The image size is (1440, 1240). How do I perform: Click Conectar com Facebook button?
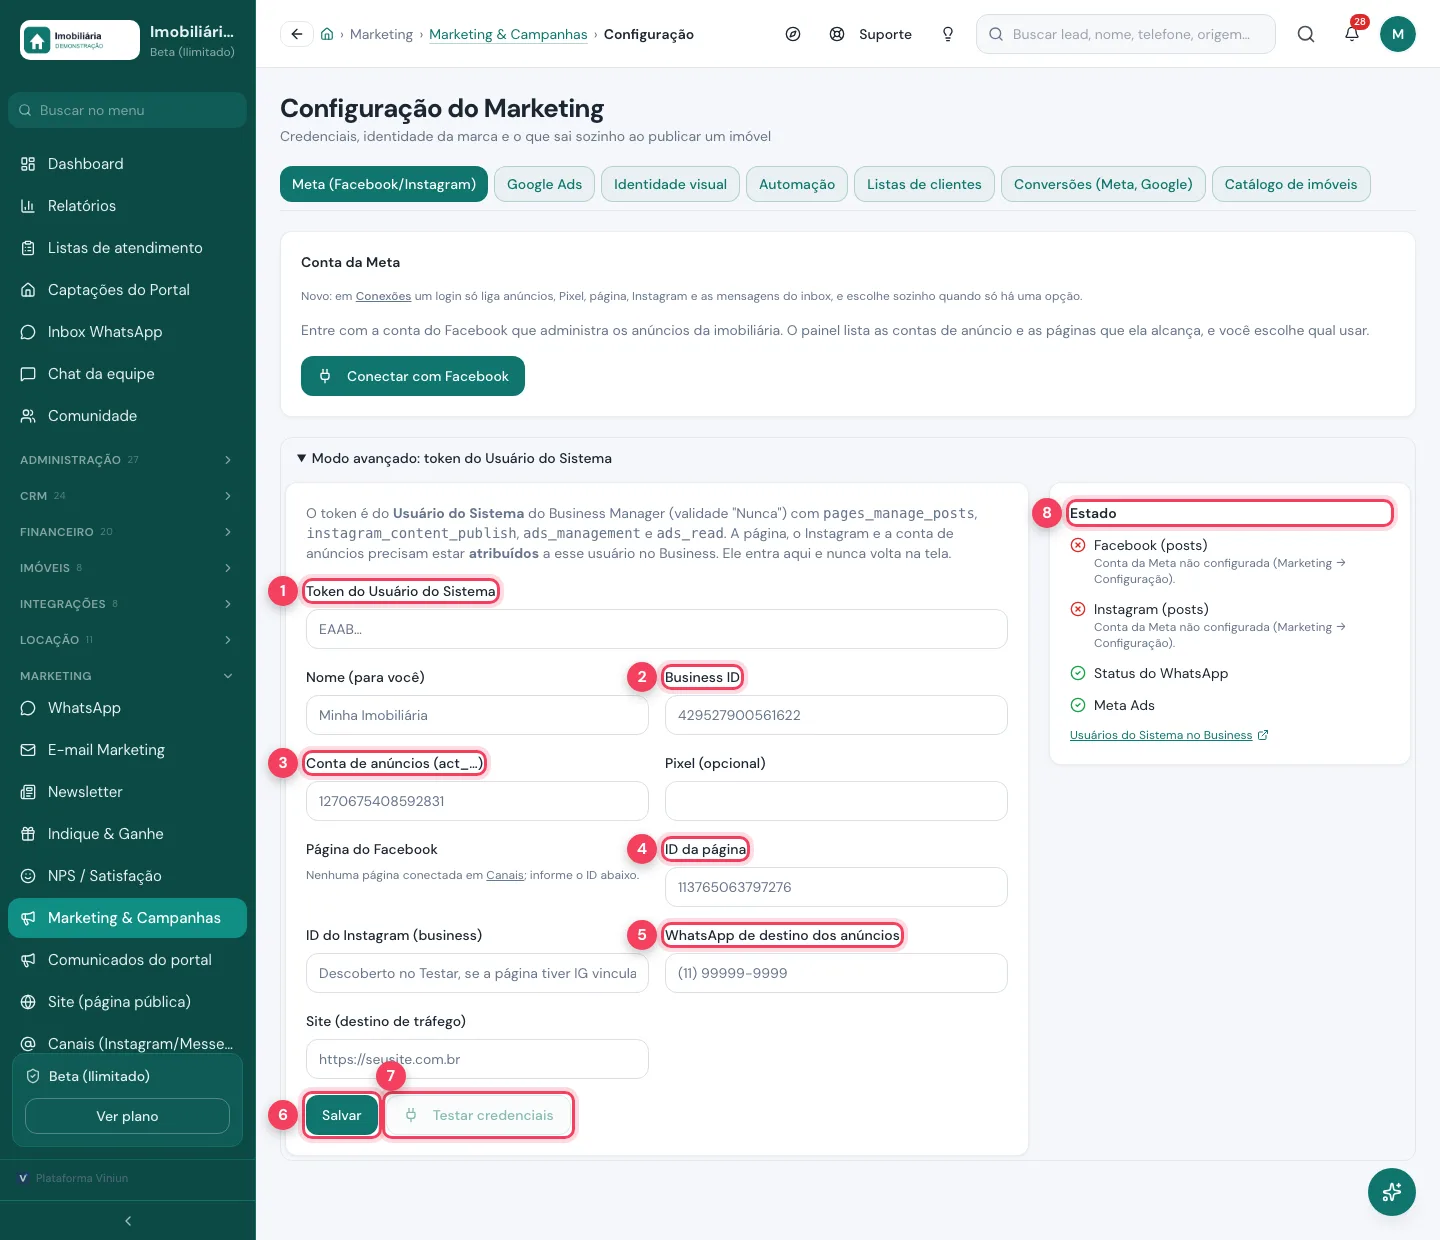[x=413, y=376]
